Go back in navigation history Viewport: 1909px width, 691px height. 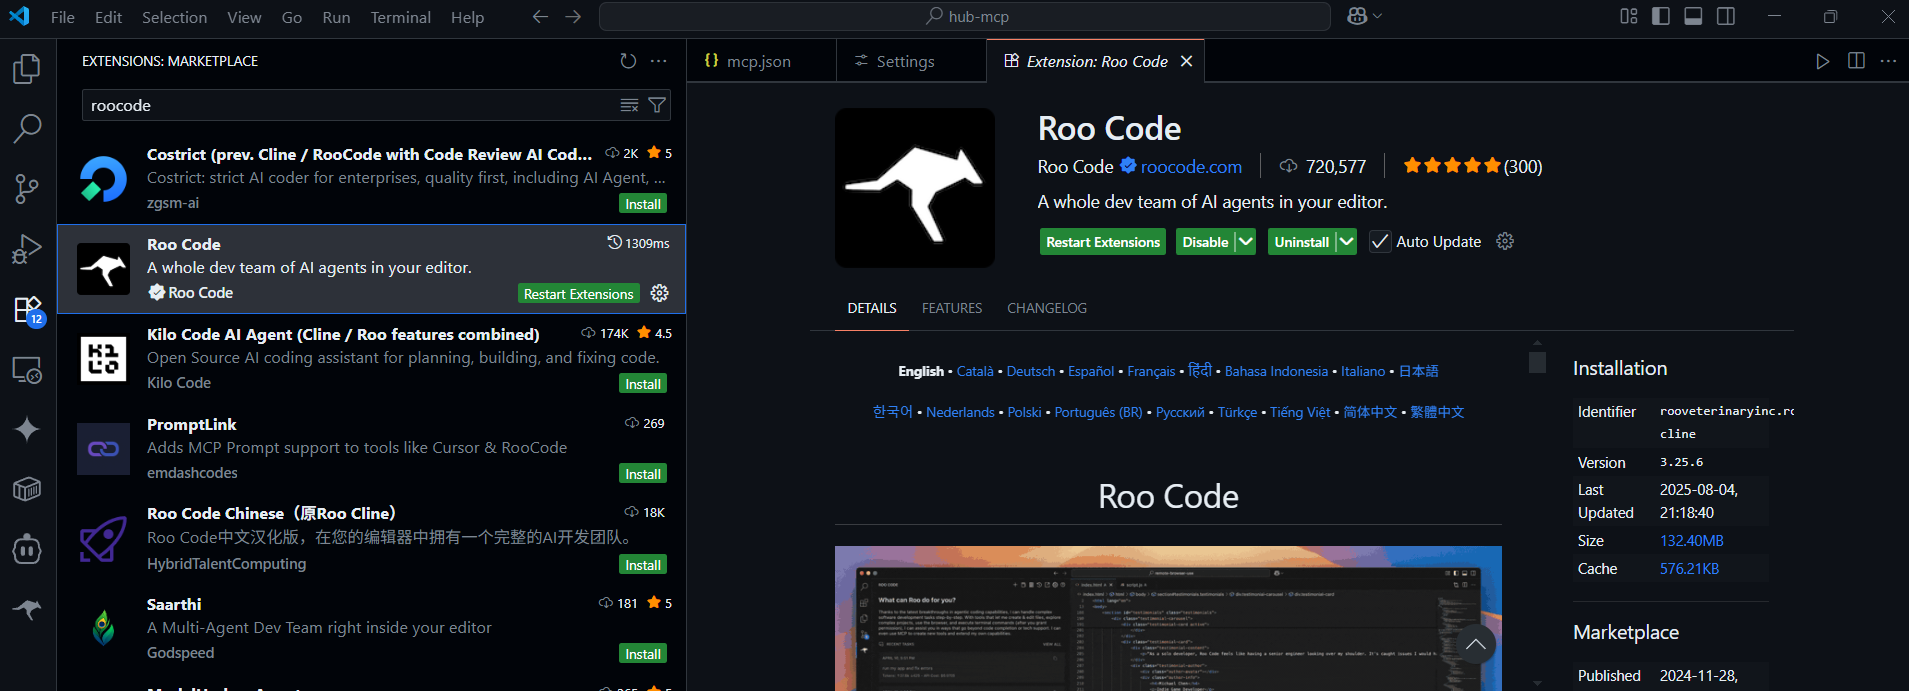(x=540, y=17)
